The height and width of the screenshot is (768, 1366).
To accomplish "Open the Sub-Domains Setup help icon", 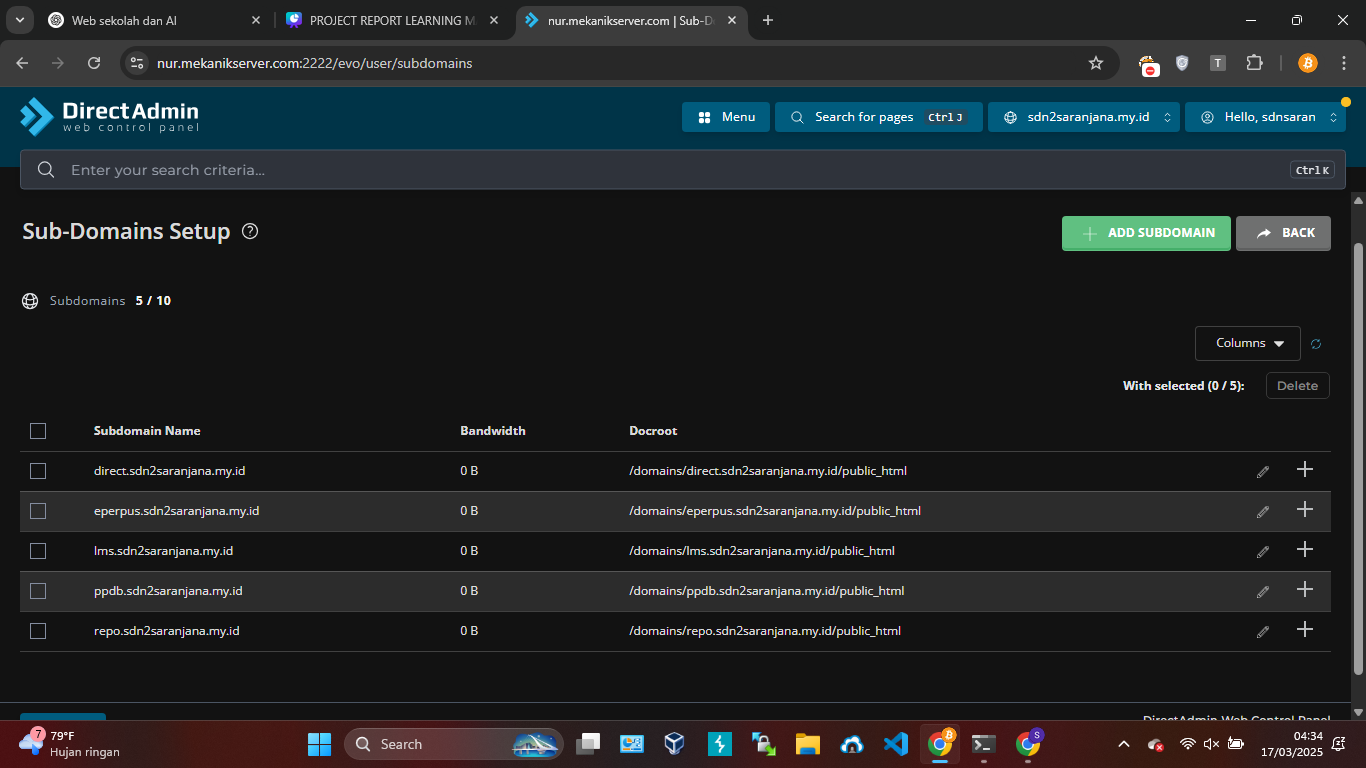I will pos(250,231).
